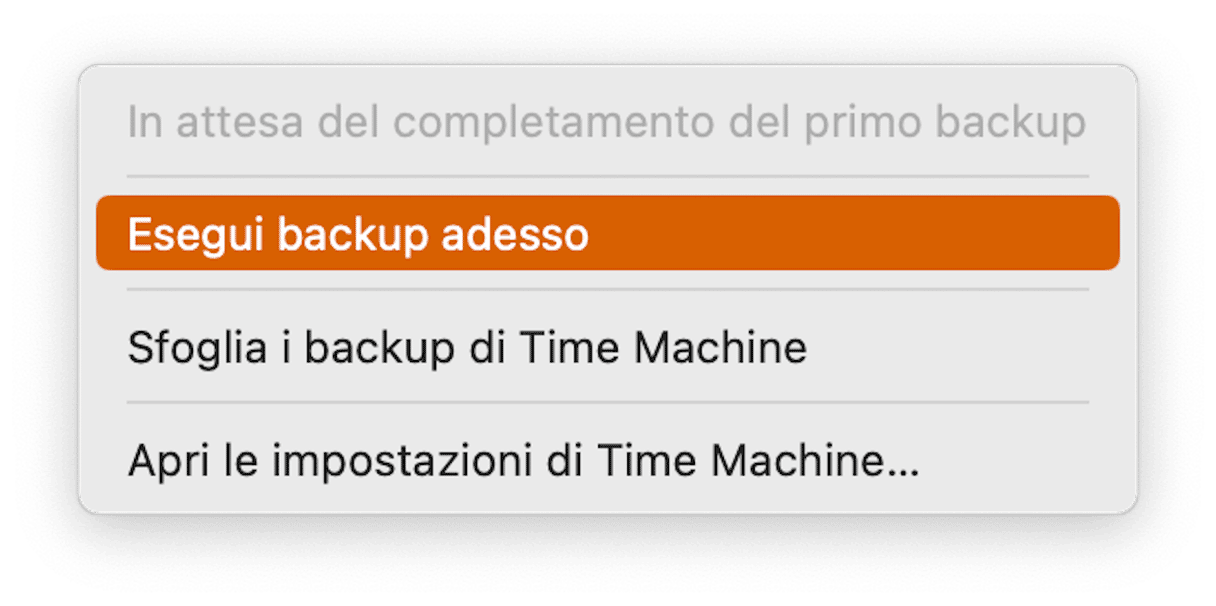This screenshot has width=1216, height=606.
Task: Click the separator under the status line
Action: click(607, 177)
